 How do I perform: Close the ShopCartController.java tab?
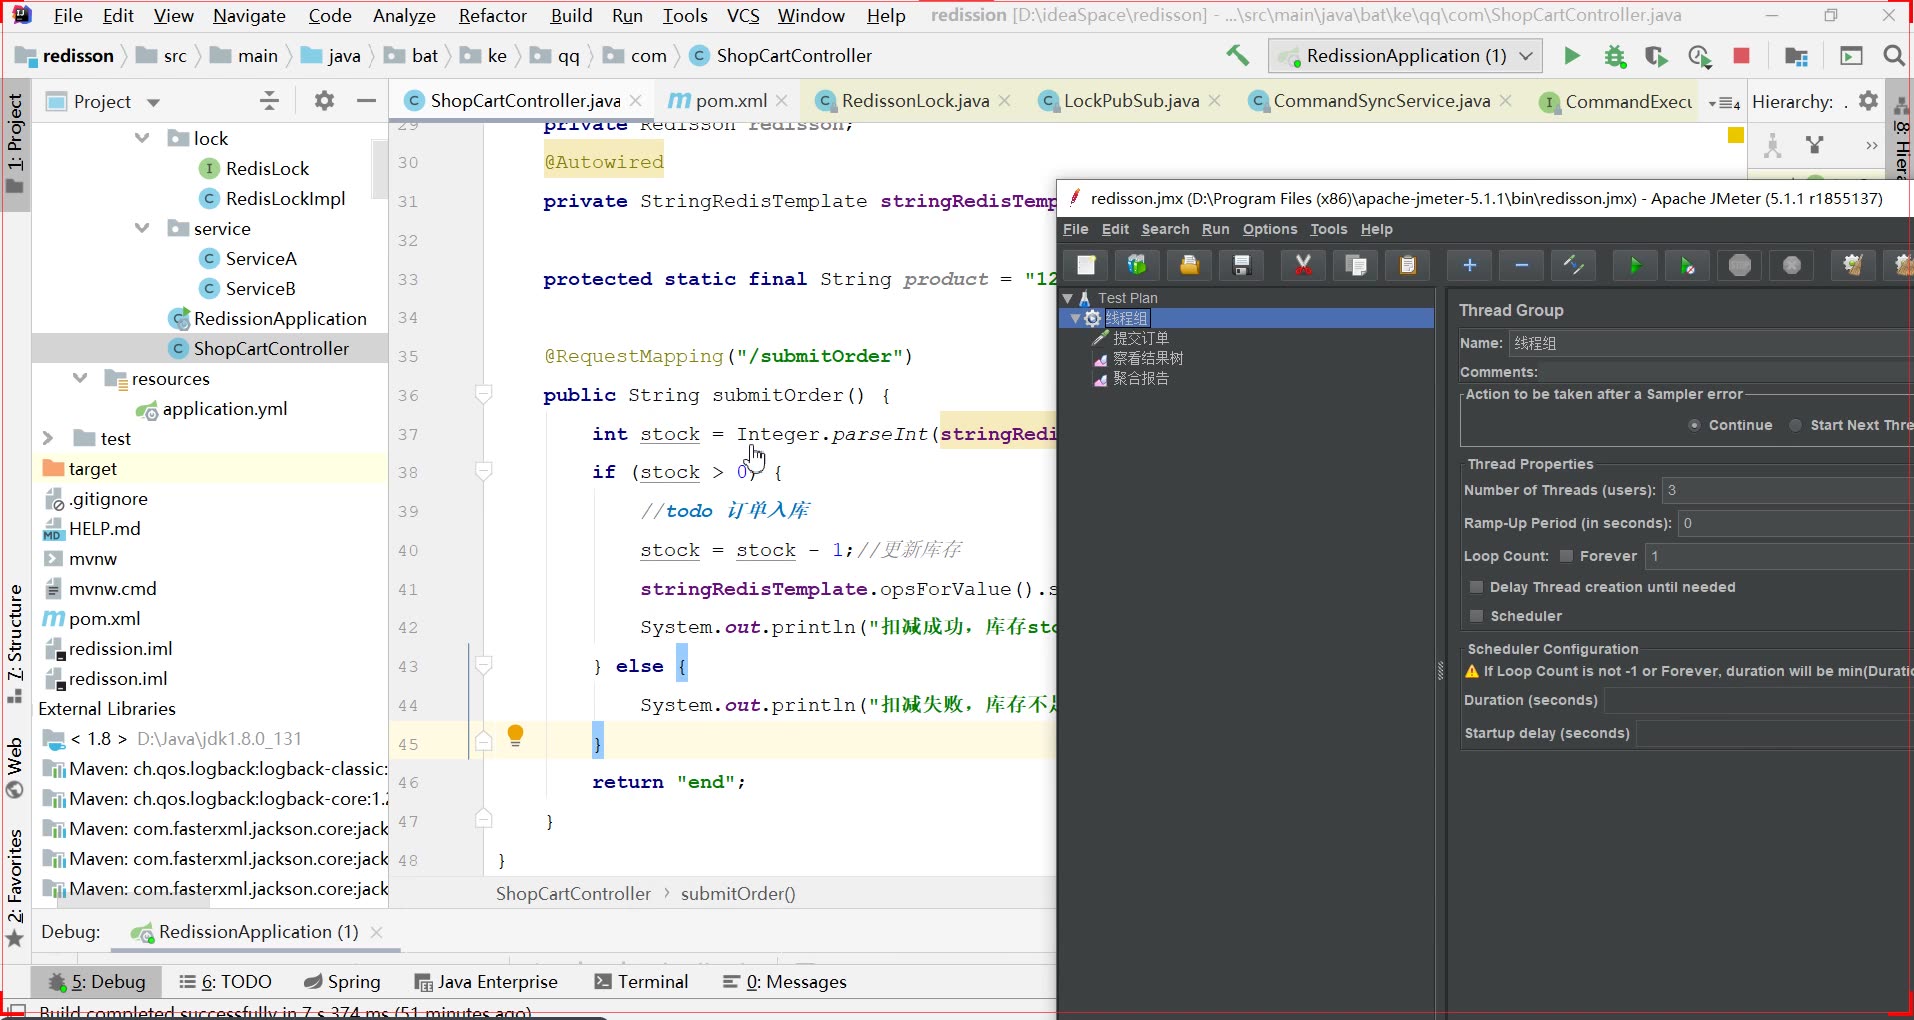[x=636, y=101]
